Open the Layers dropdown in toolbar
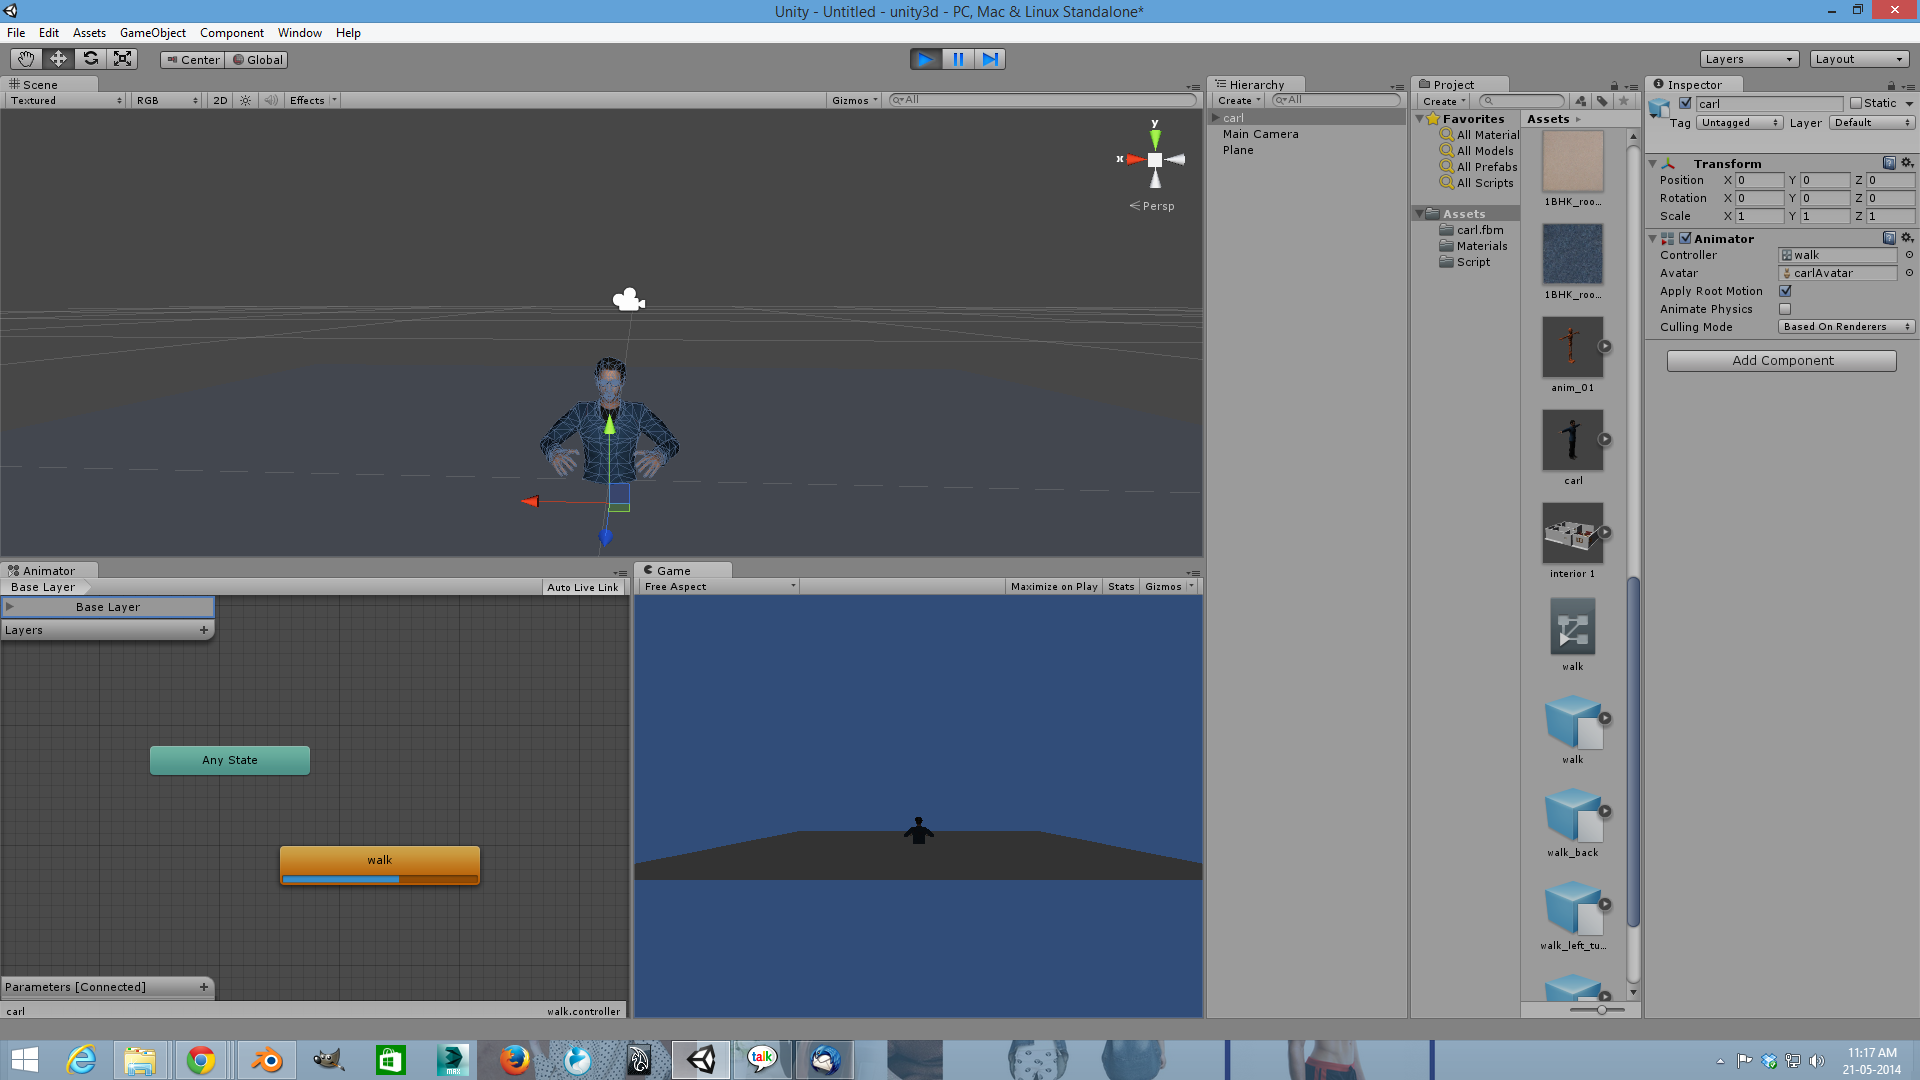The image size is (1920, 1080). coord(1749,59)
